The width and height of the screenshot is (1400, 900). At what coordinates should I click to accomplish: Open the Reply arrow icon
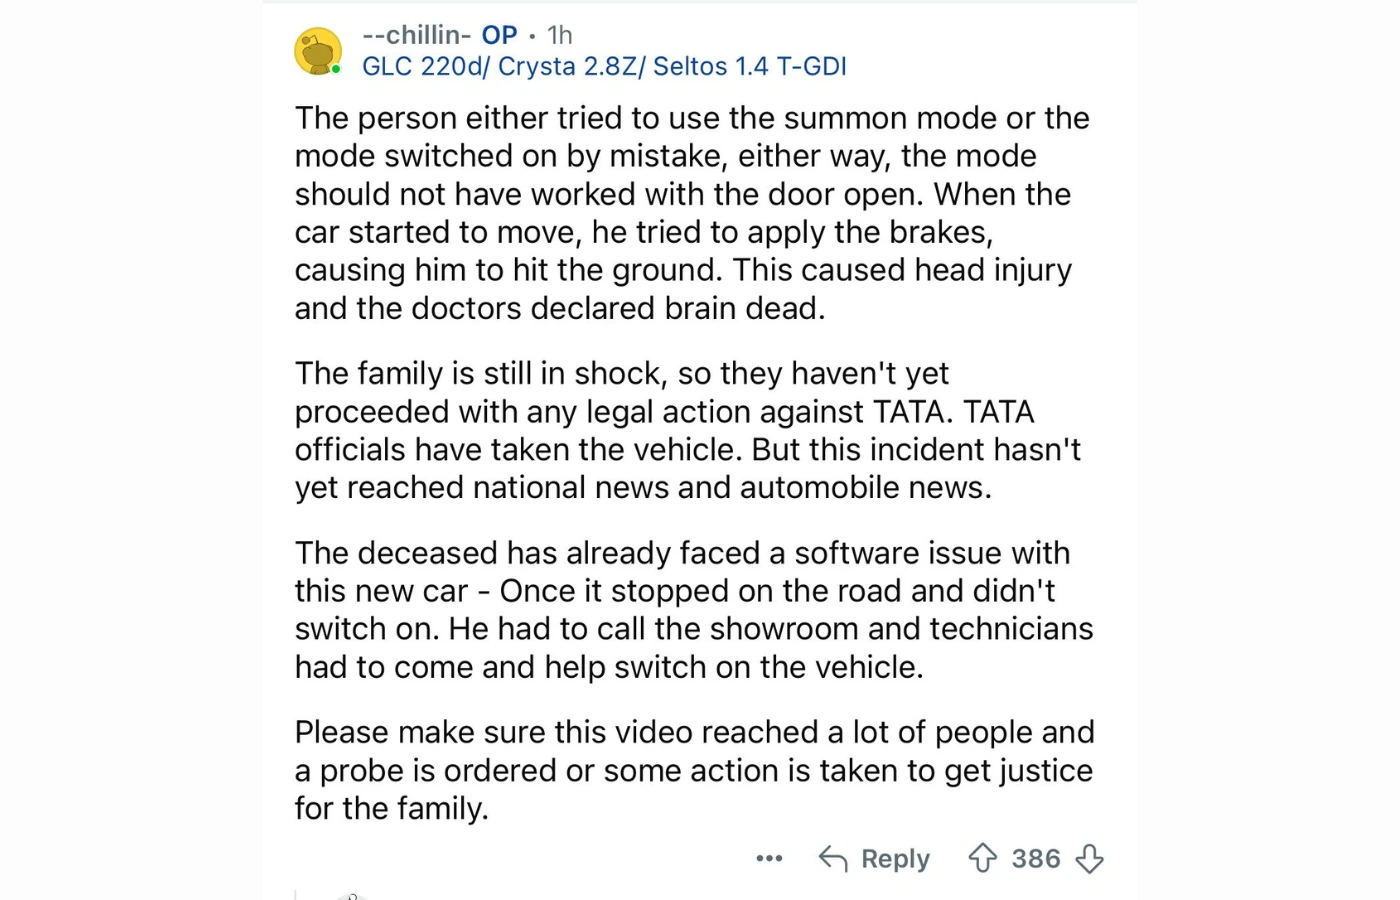(x=832, y=858)
